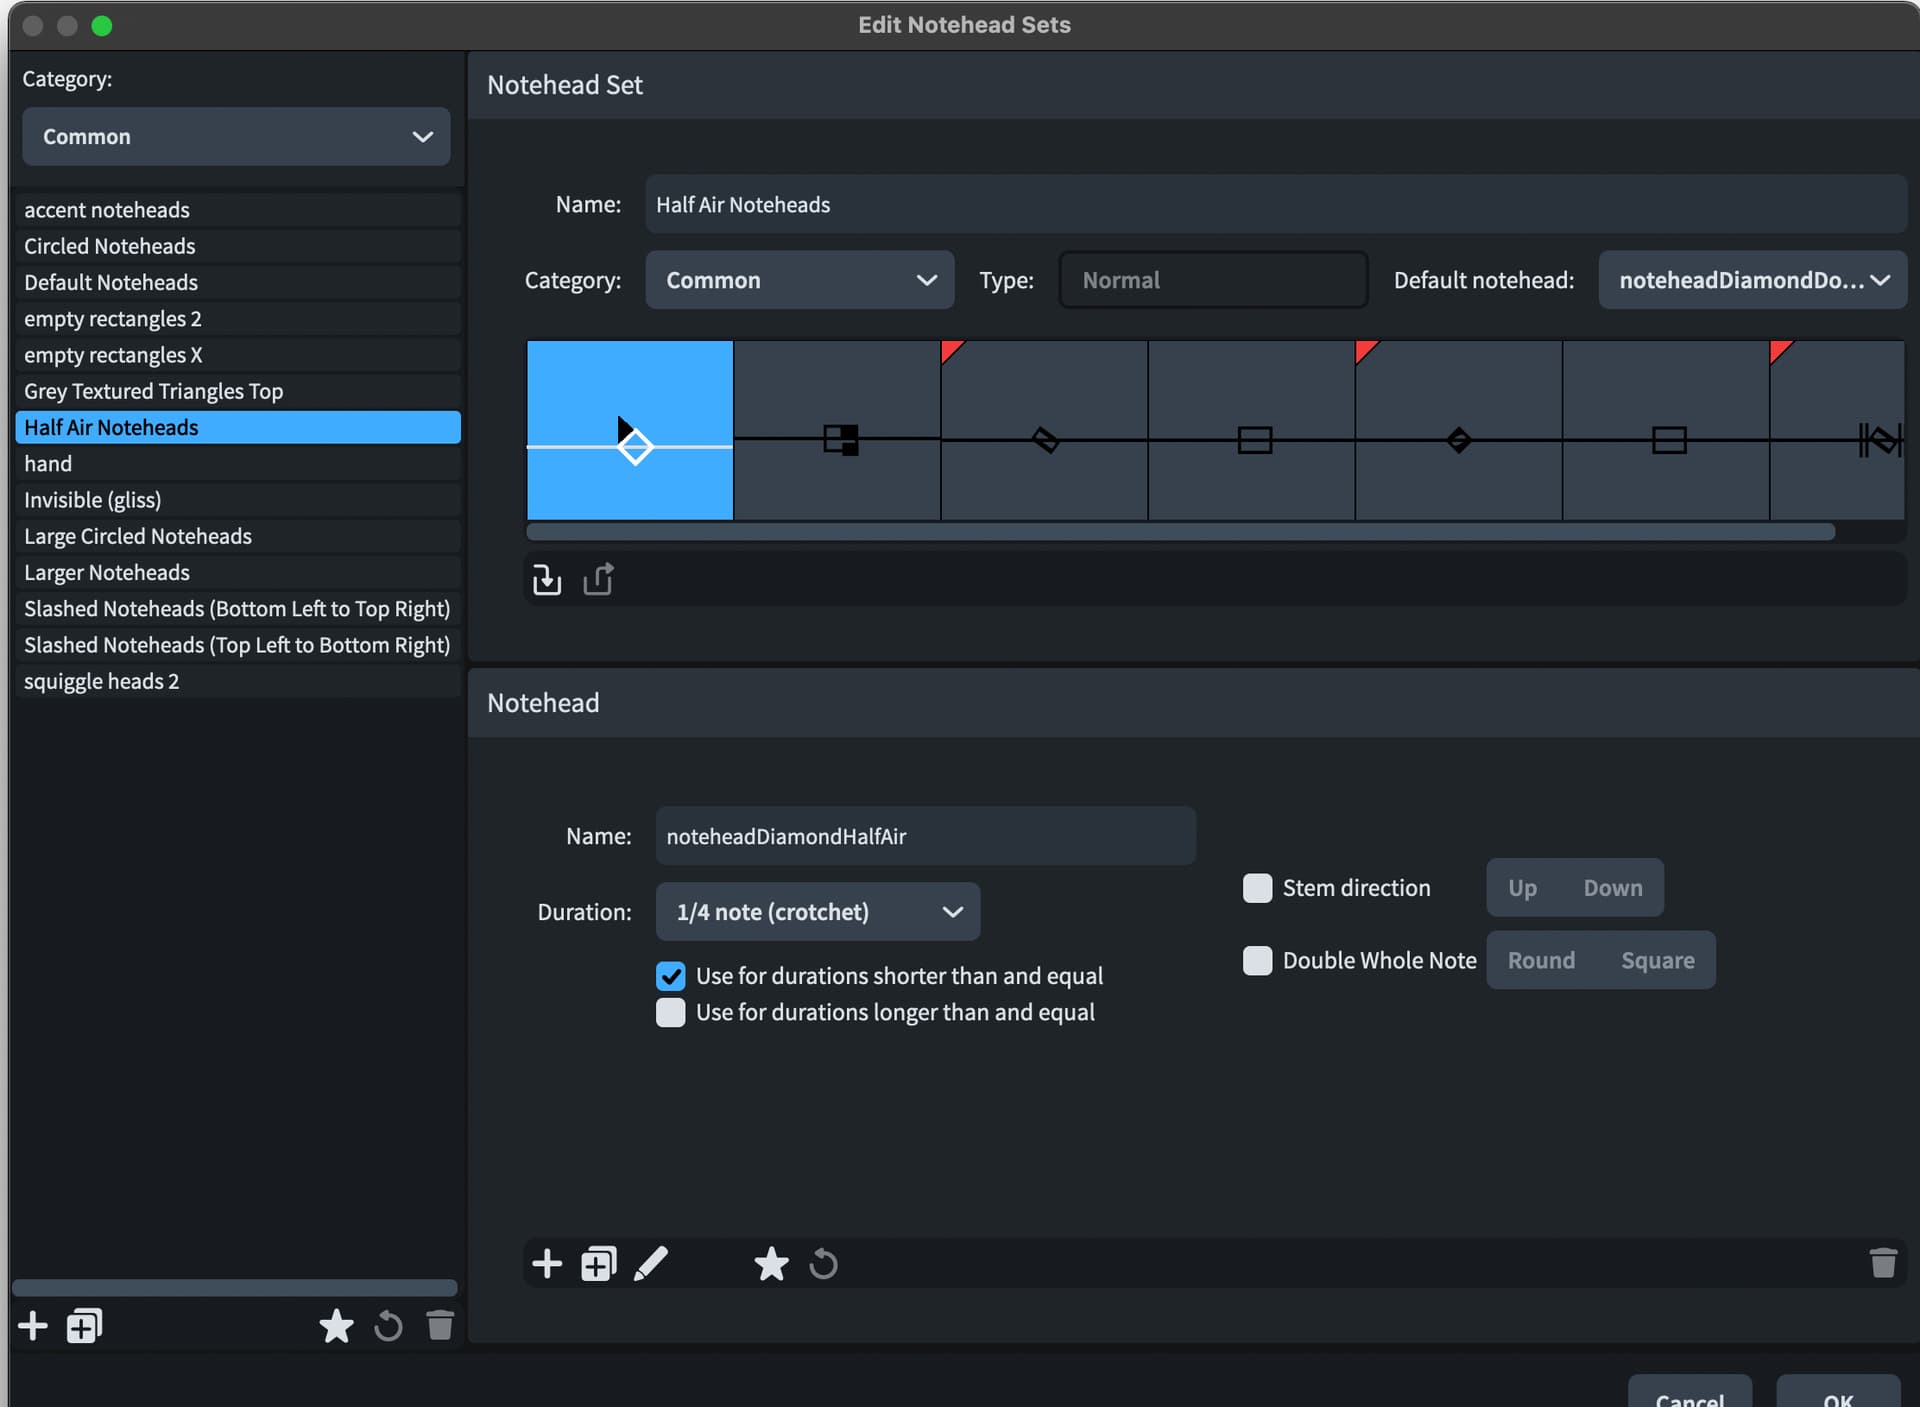1920x1407 pixels.
Task: Click the Cancel button
Action: click(x=1689, y=1396)
